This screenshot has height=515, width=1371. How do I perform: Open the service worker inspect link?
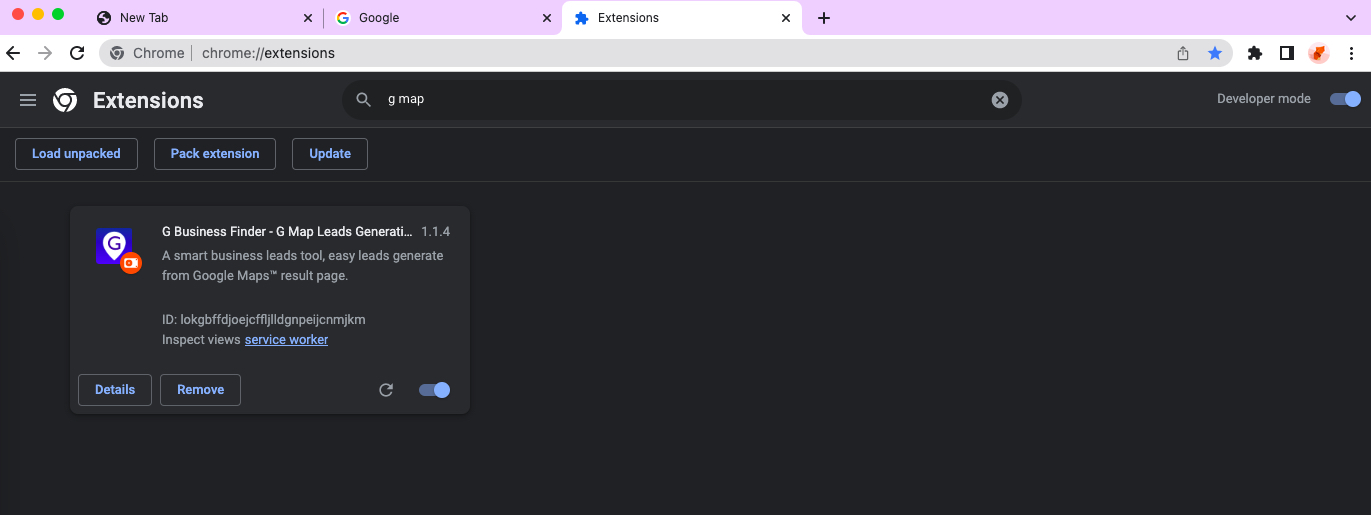286,340
